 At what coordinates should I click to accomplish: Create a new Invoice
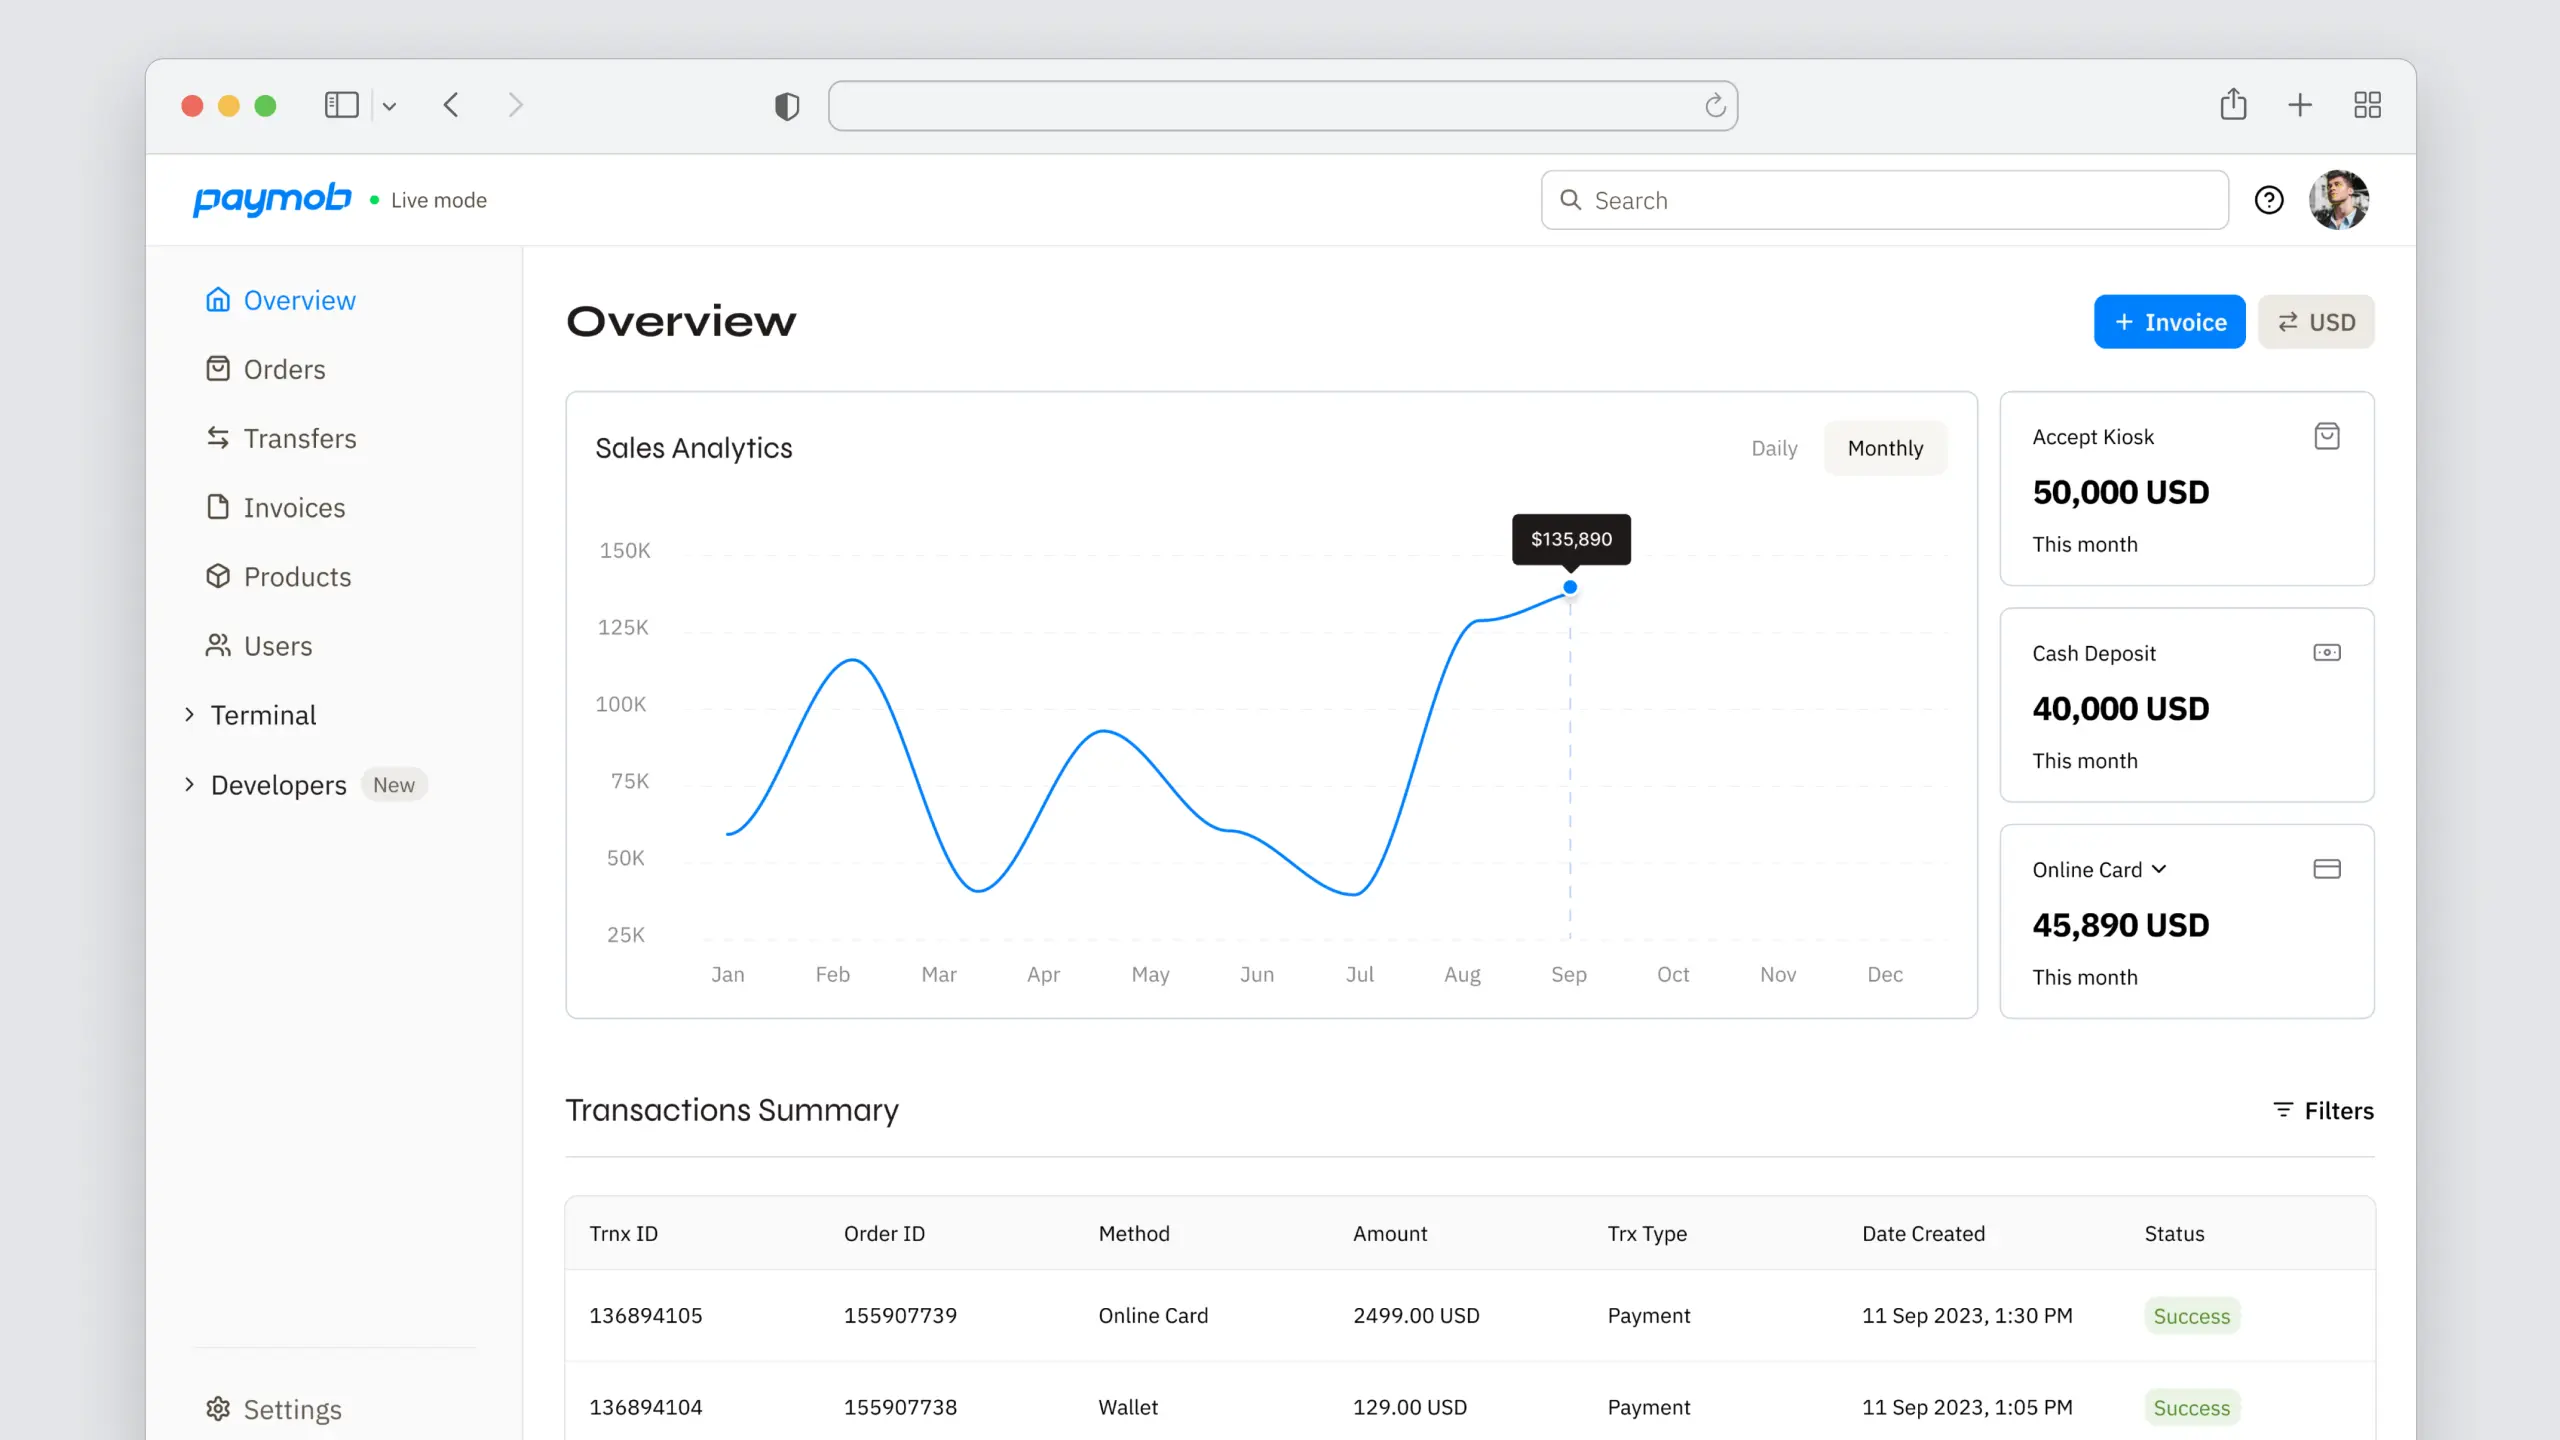click(2169, 321)
